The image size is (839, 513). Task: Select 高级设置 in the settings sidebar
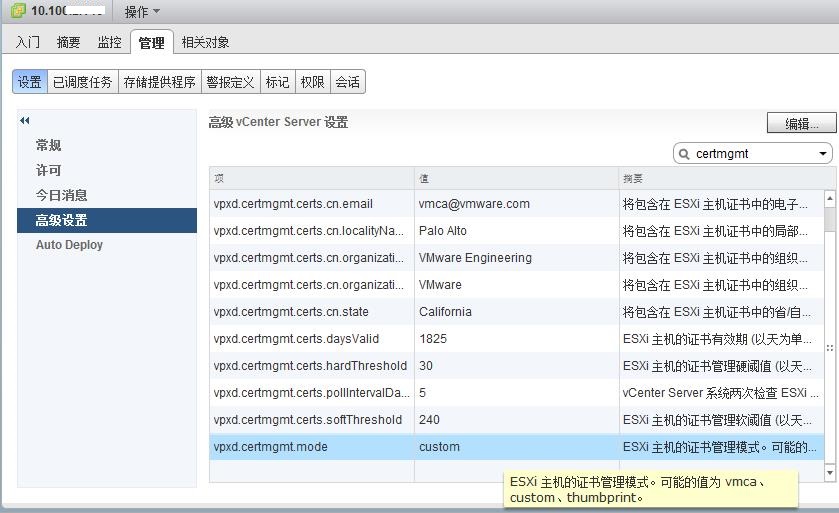coord(107,220)
